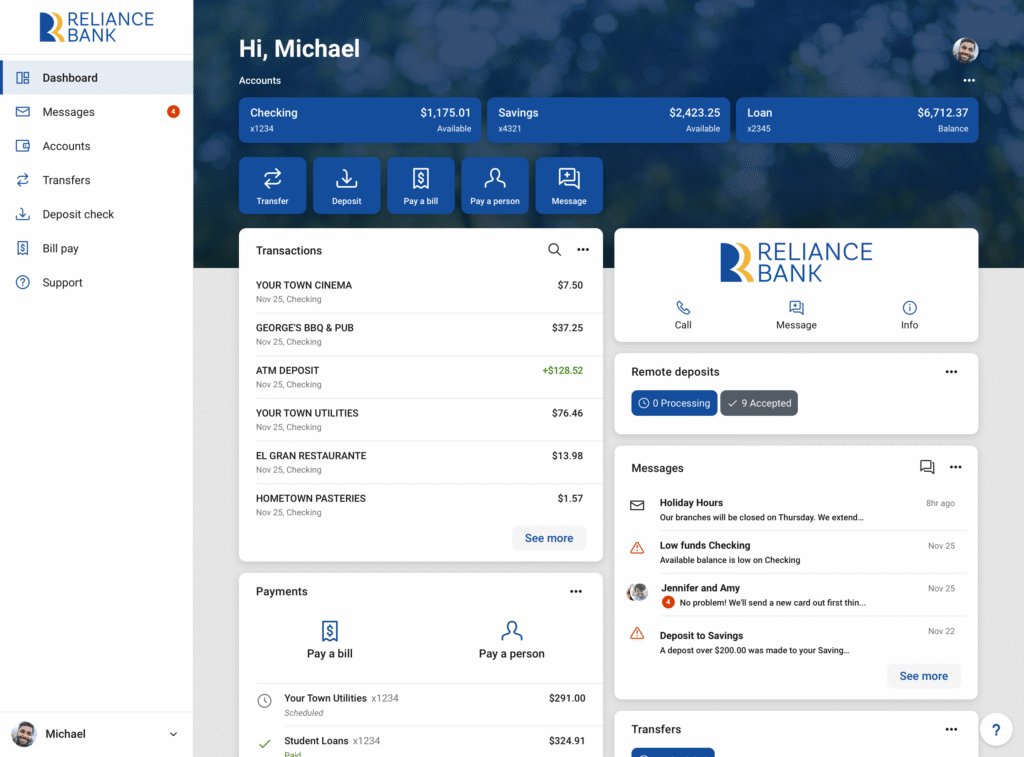Open the Accounts section ellipsis menu

[x=968, y=80]
